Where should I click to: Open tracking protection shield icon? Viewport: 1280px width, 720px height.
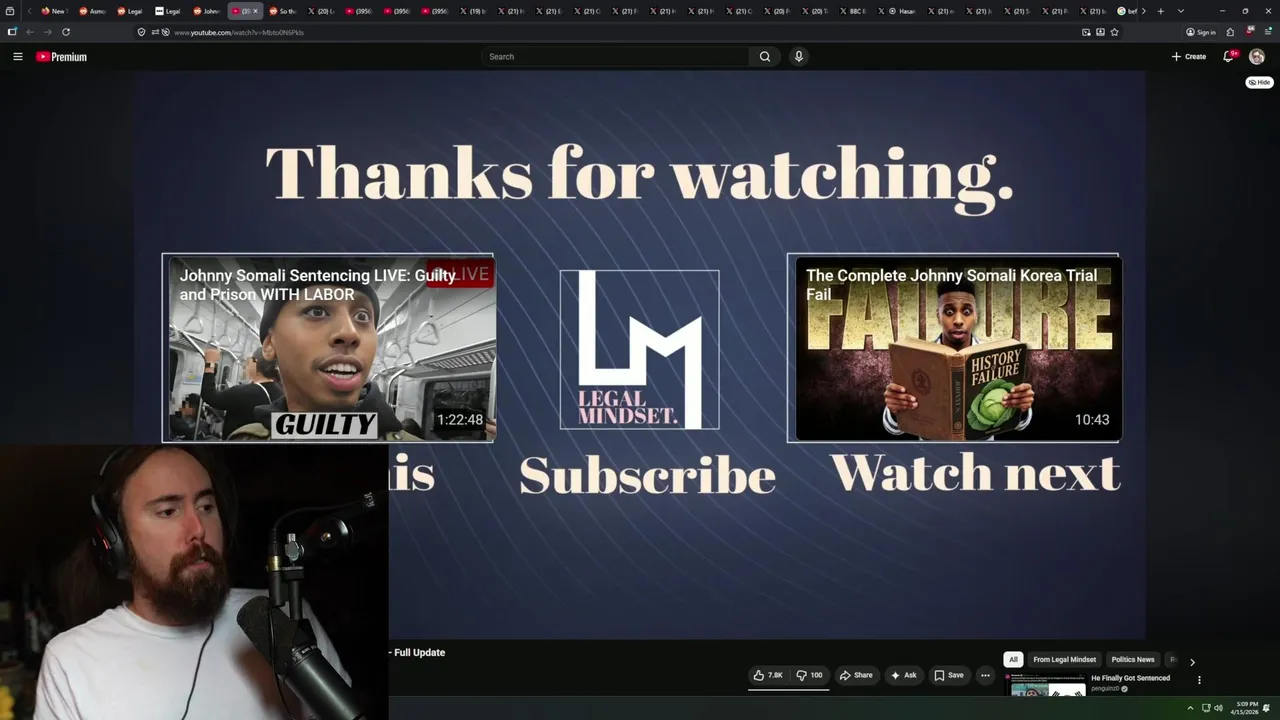pos(141,32)
